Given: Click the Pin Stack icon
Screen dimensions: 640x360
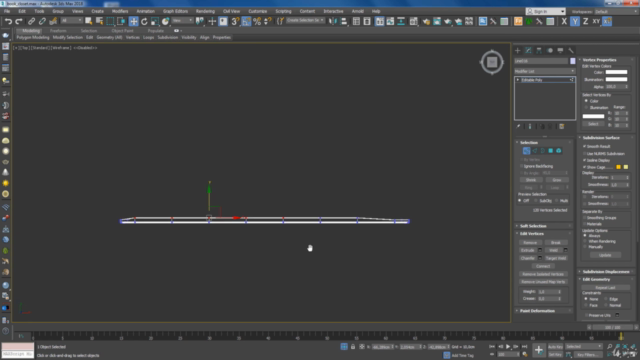Looking at the screenshot, I should [x=518, y=127].
